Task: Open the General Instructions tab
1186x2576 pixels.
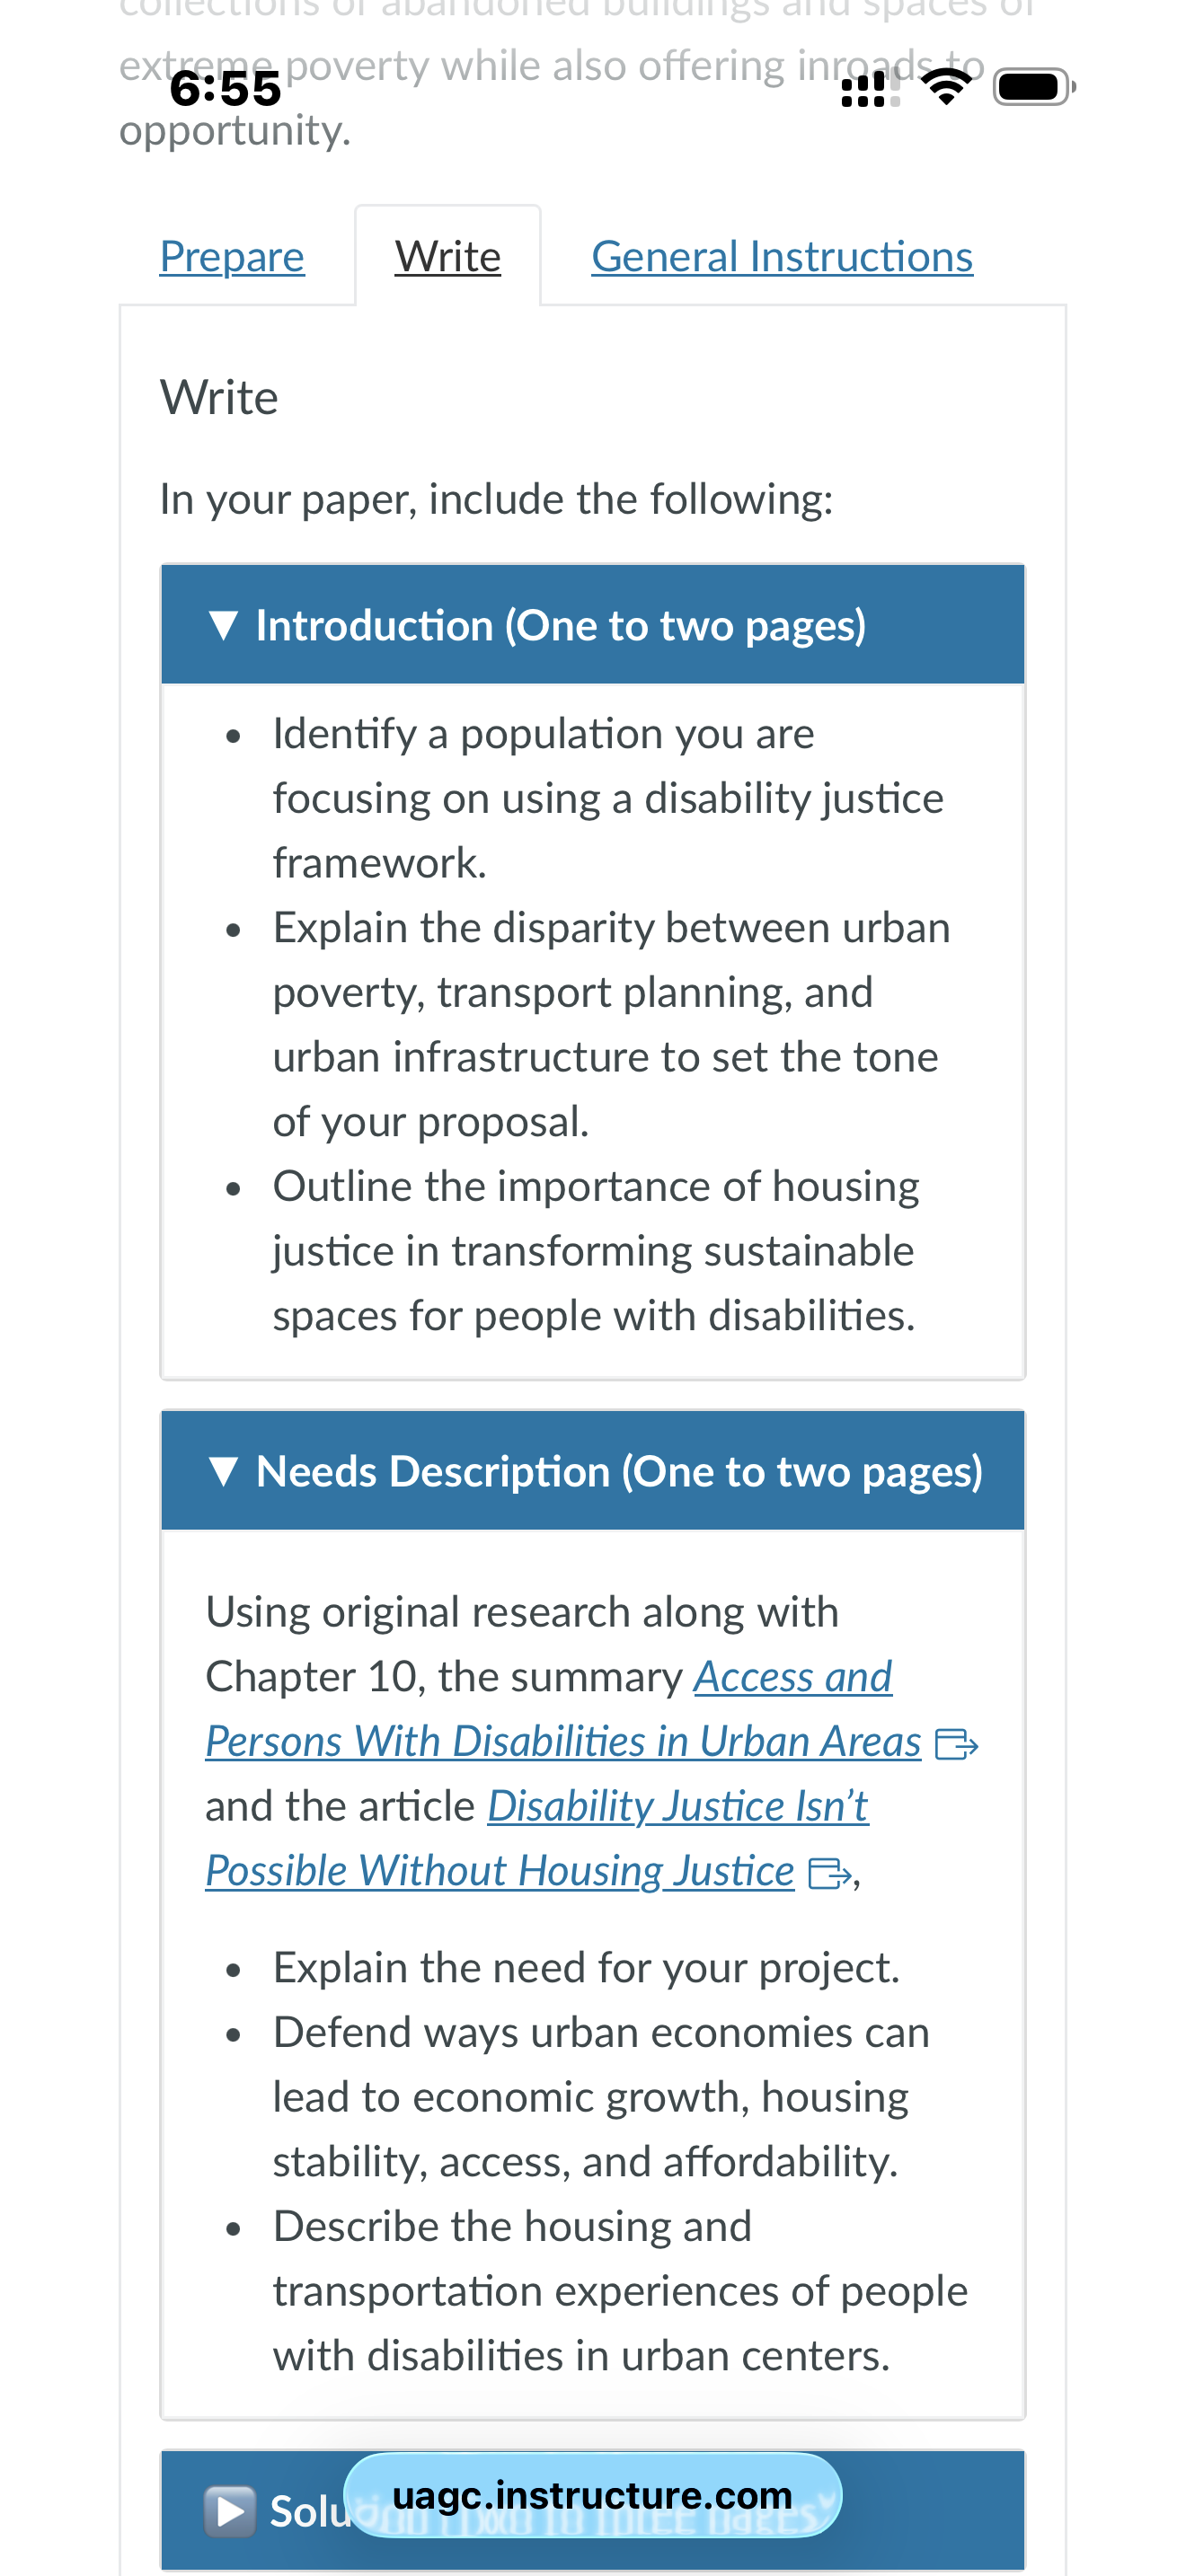Action: tap(782, 256)
